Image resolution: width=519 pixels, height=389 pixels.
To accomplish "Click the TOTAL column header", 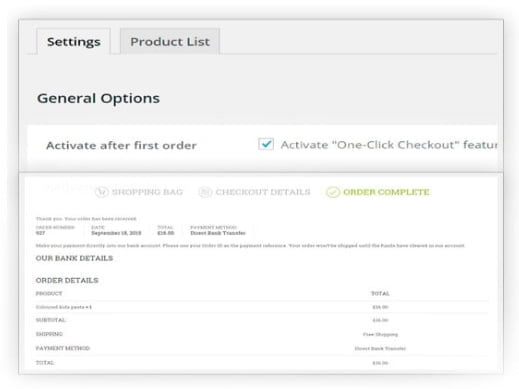I will point(380,294).
